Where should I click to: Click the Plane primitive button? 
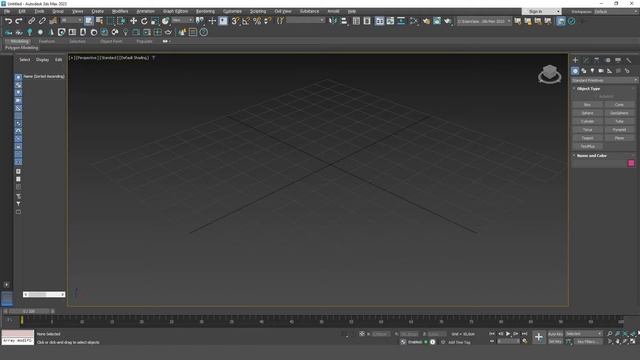click(x=619, y=138)
